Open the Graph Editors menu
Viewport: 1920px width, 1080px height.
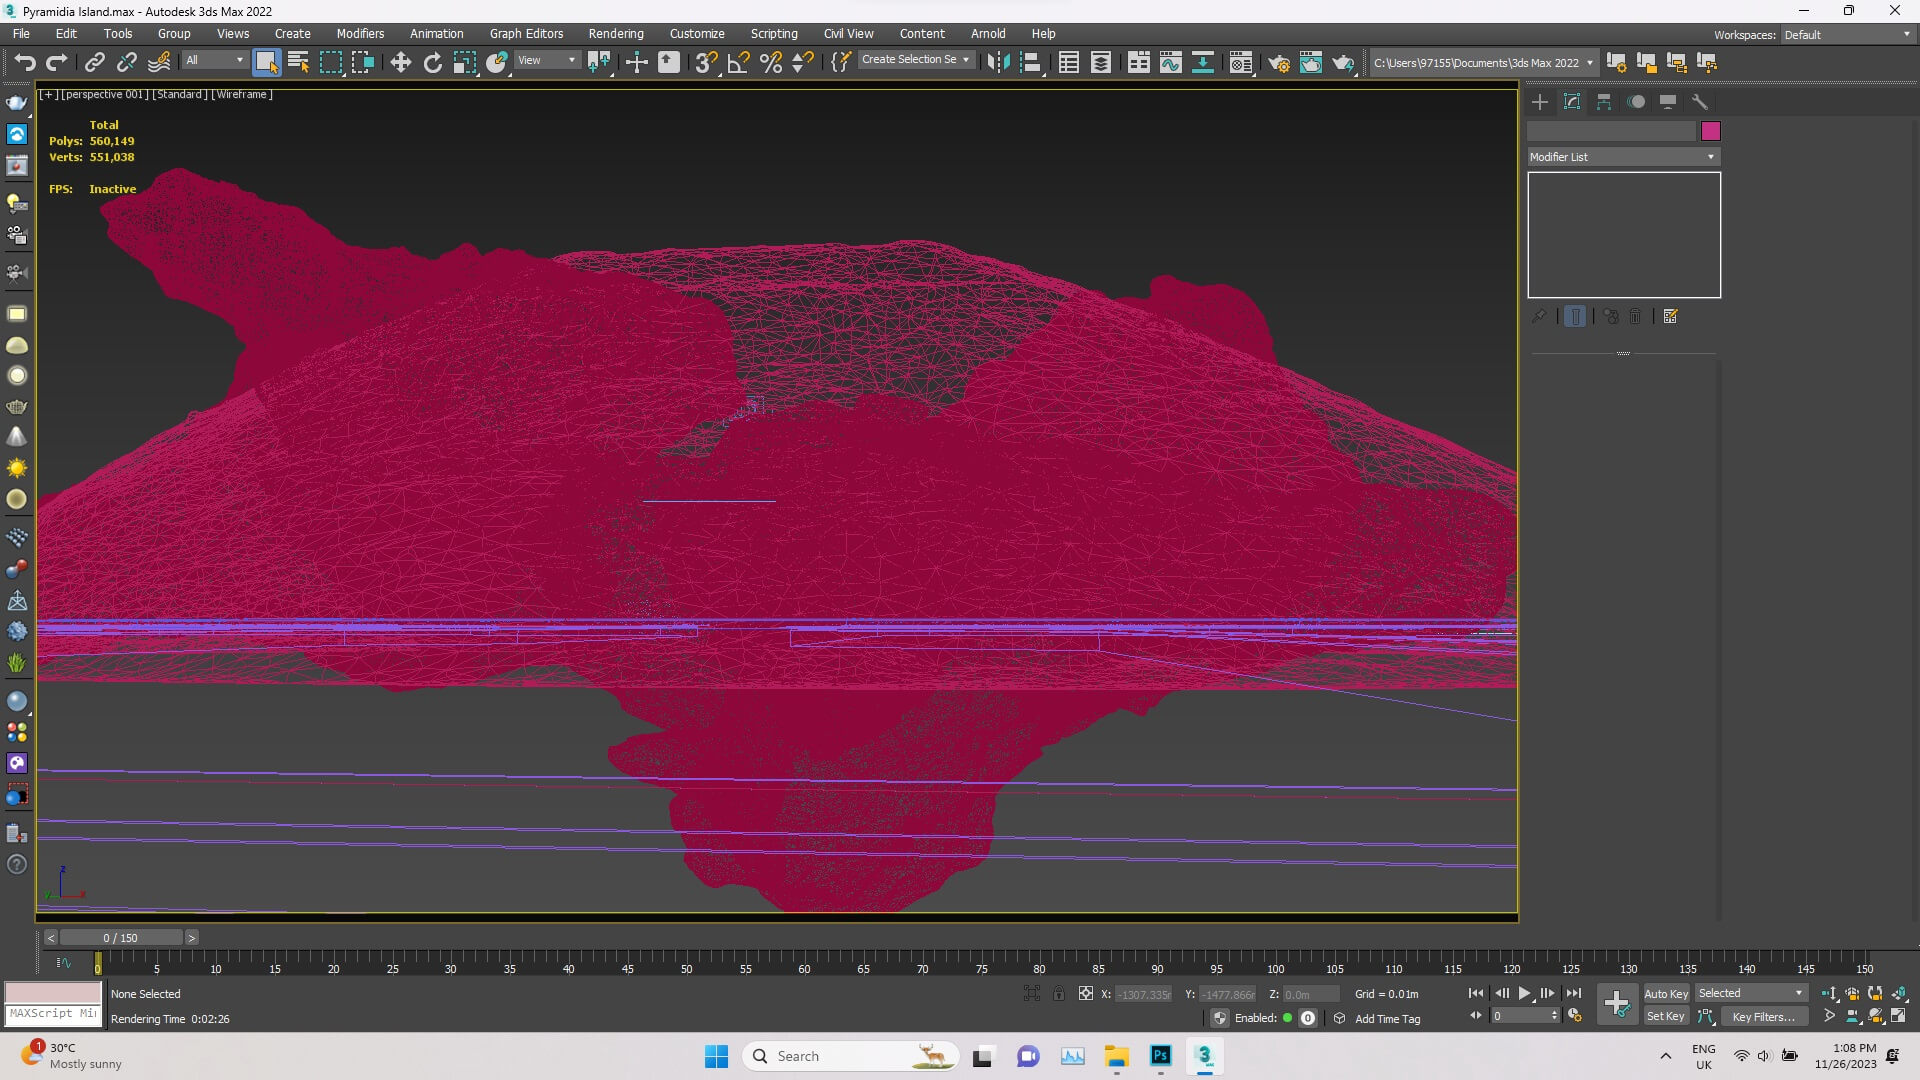[526, 34]
